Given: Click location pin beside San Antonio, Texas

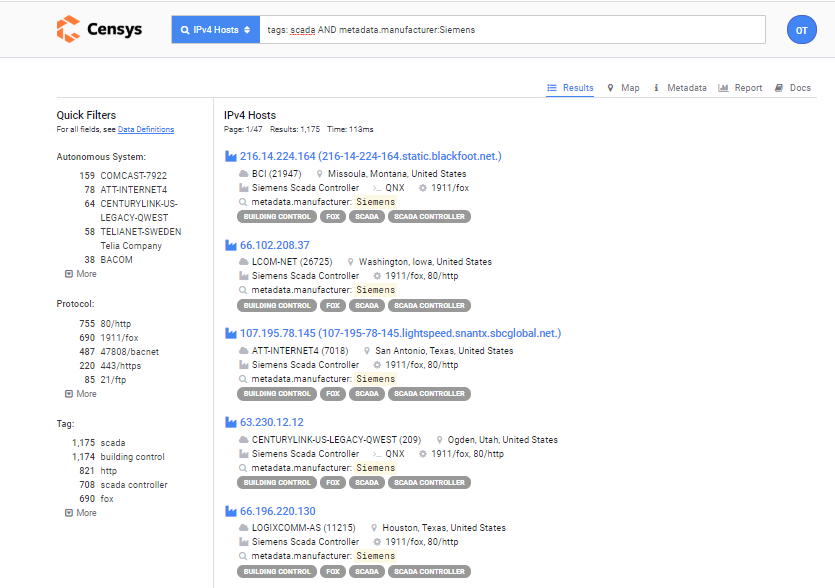Looking at the screenshot, I should [x=367, y=350].
